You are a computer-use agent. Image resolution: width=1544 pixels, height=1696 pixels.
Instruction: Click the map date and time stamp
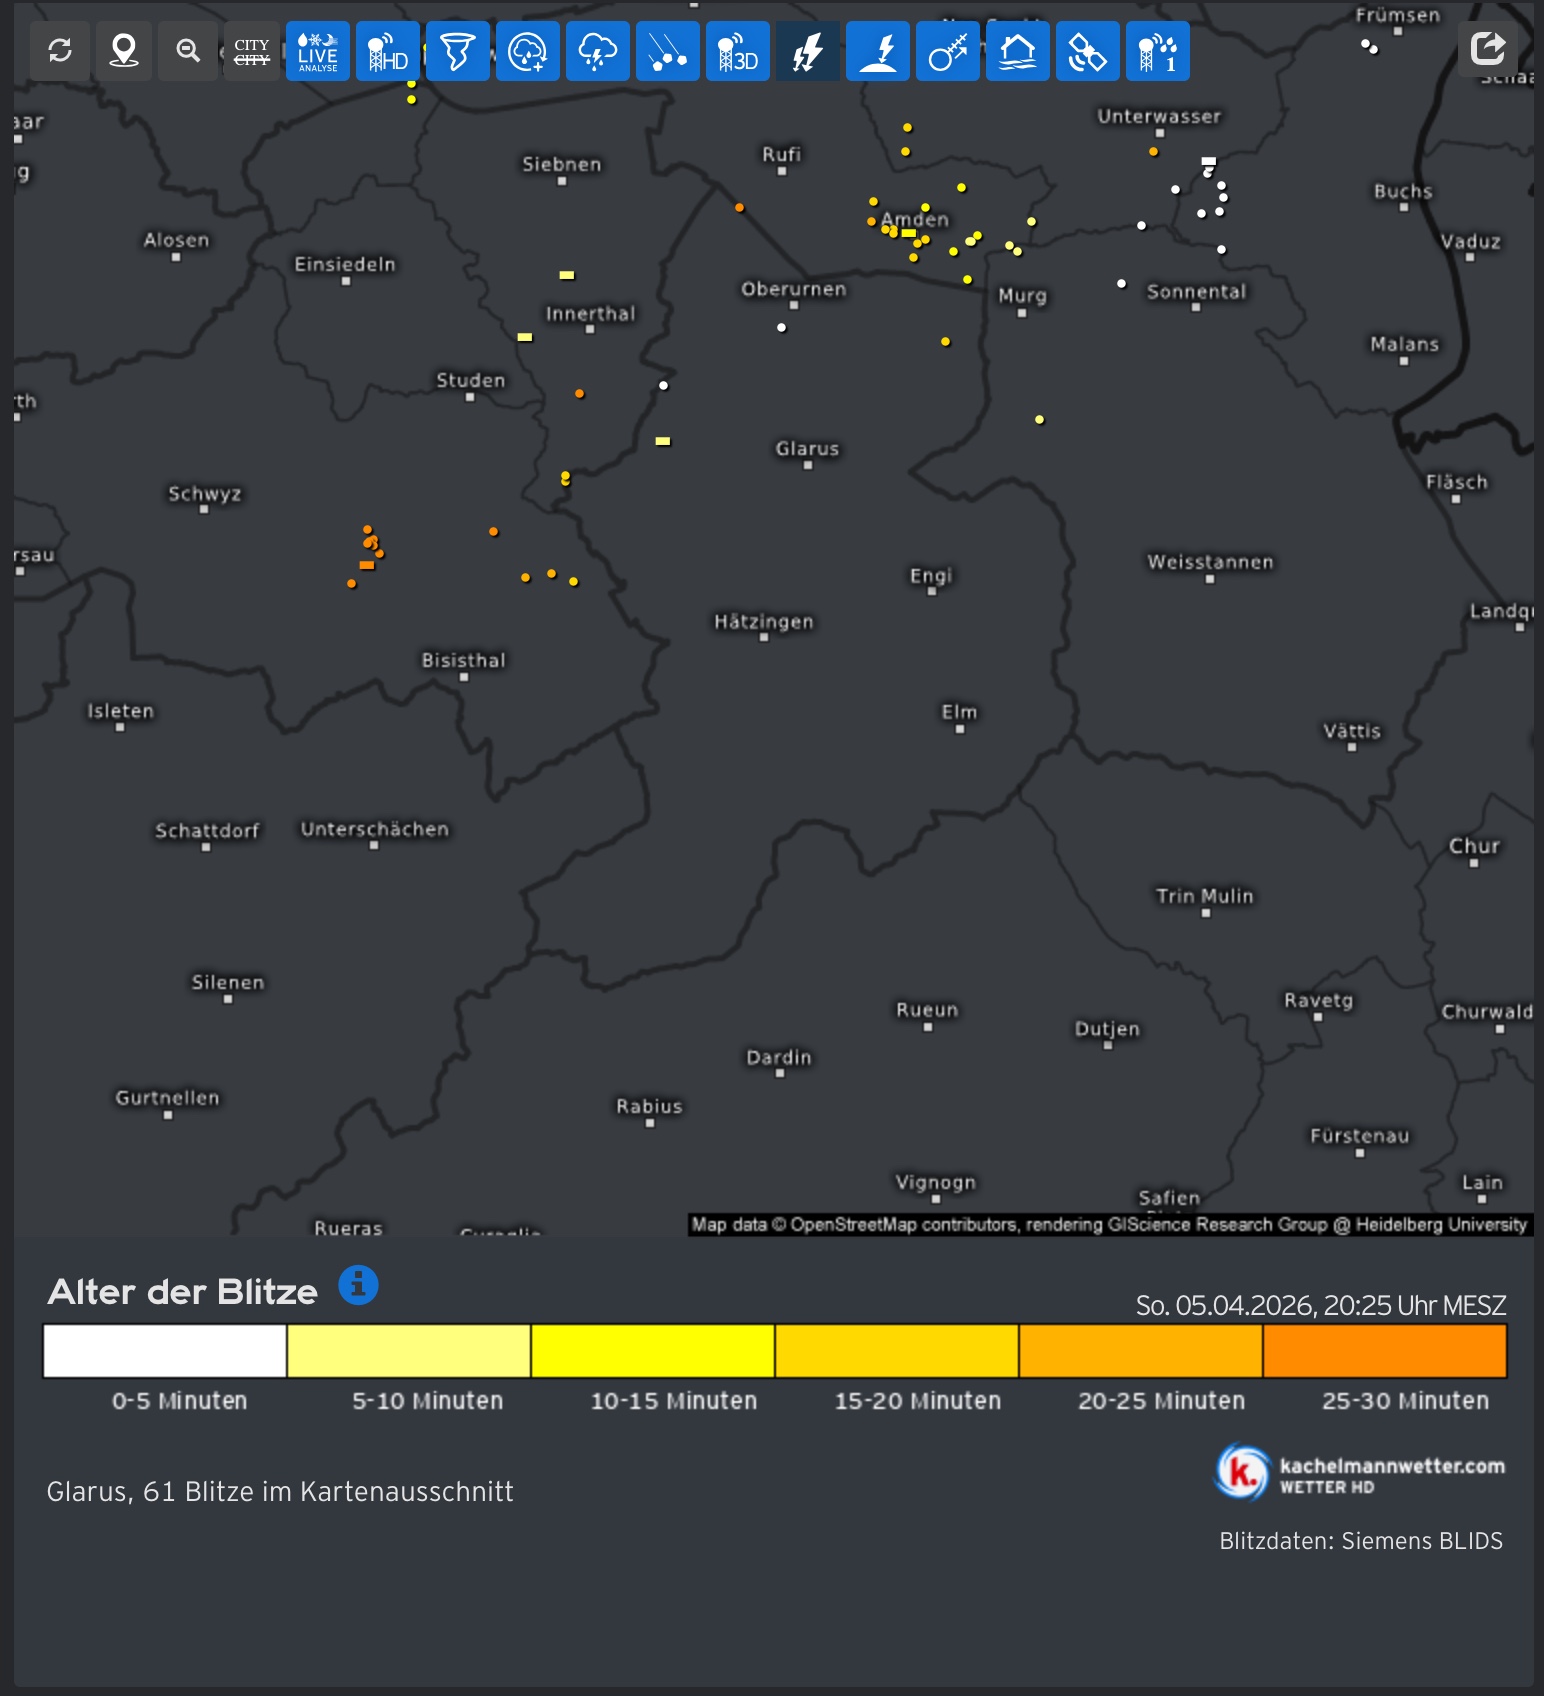point(1321,1305)
